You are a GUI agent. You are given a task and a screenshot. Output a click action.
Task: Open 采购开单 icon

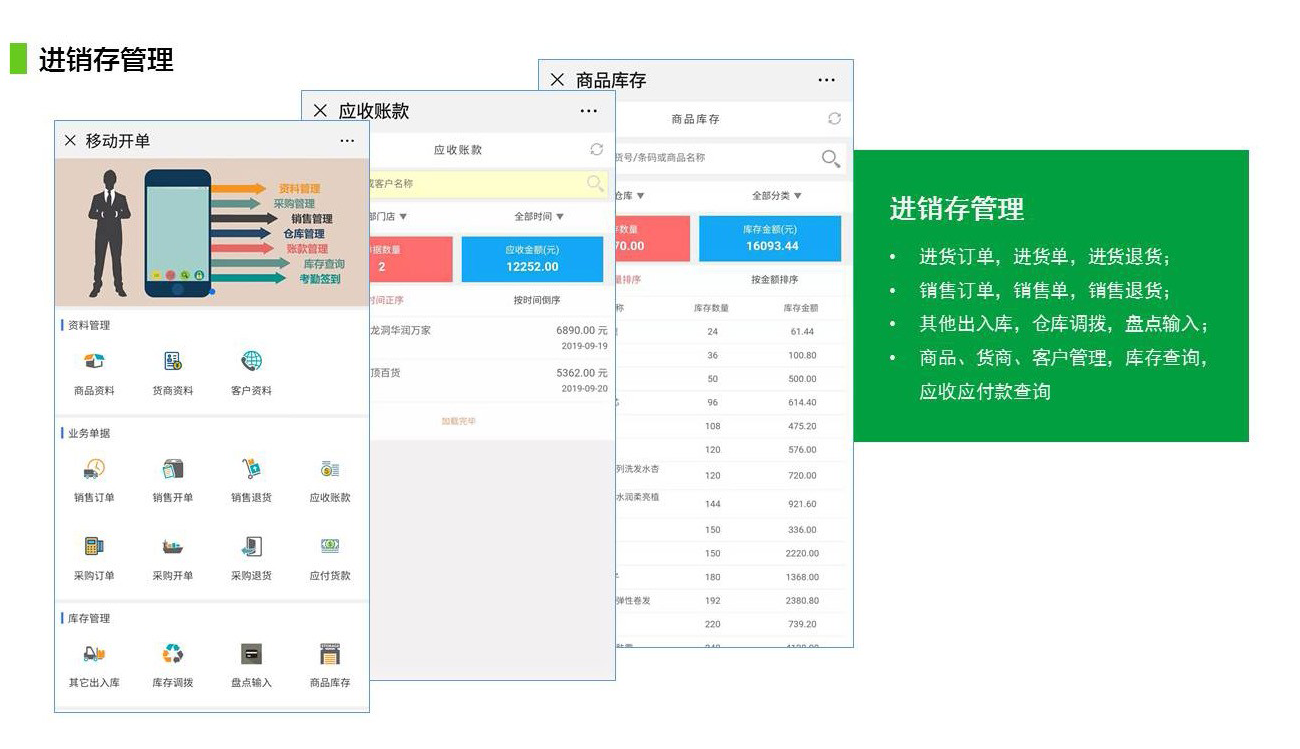pos(173,547)
